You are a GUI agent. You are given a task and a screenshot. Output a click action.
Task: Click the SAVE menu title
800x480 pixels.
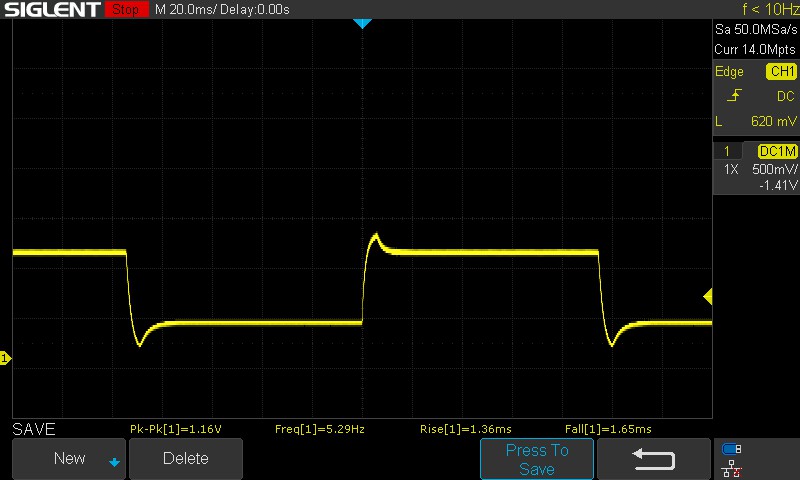click(x=34, y=429)
